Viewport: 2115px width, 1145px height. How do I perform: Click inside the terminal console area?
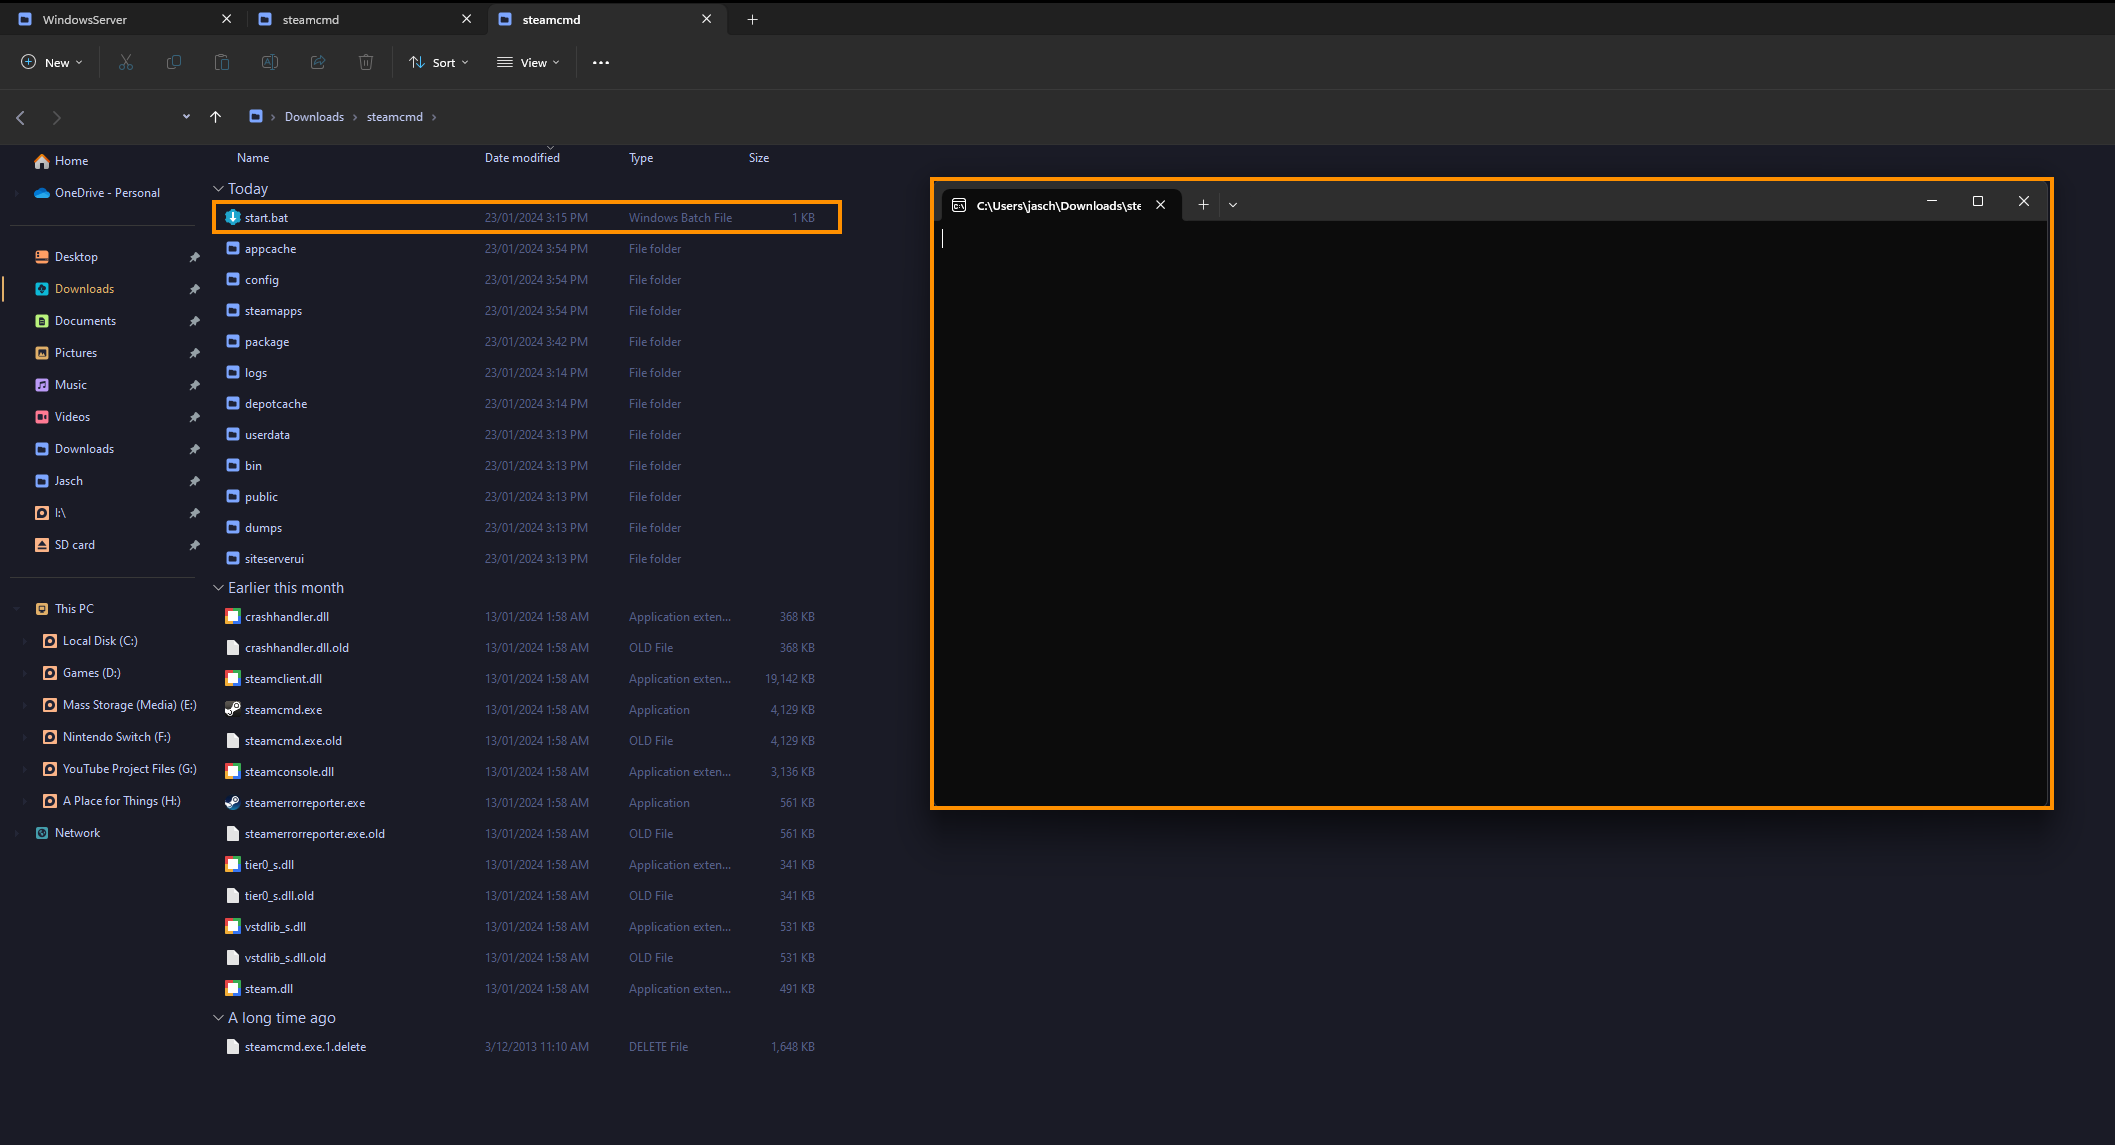1492,512
